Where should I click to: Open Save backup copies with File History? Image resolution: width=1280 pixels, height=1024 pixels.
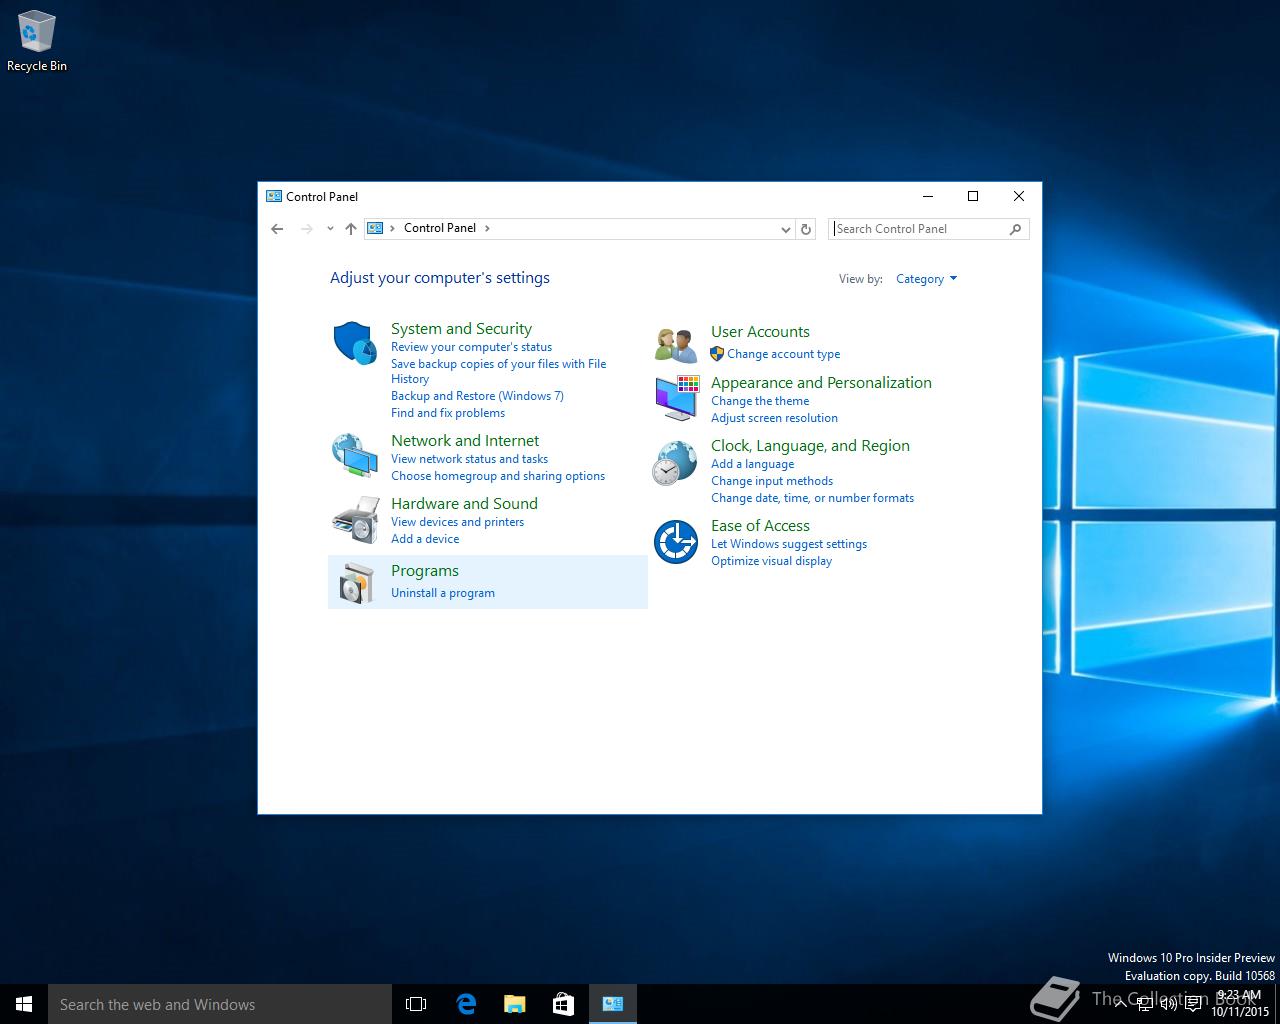click(498, 371)
